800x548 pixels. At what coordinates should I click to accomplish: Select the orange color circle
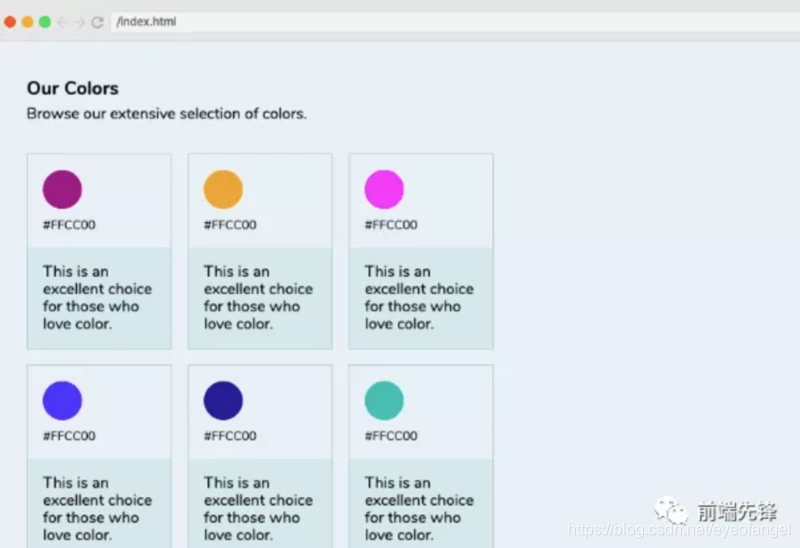[x=223, y=189]
